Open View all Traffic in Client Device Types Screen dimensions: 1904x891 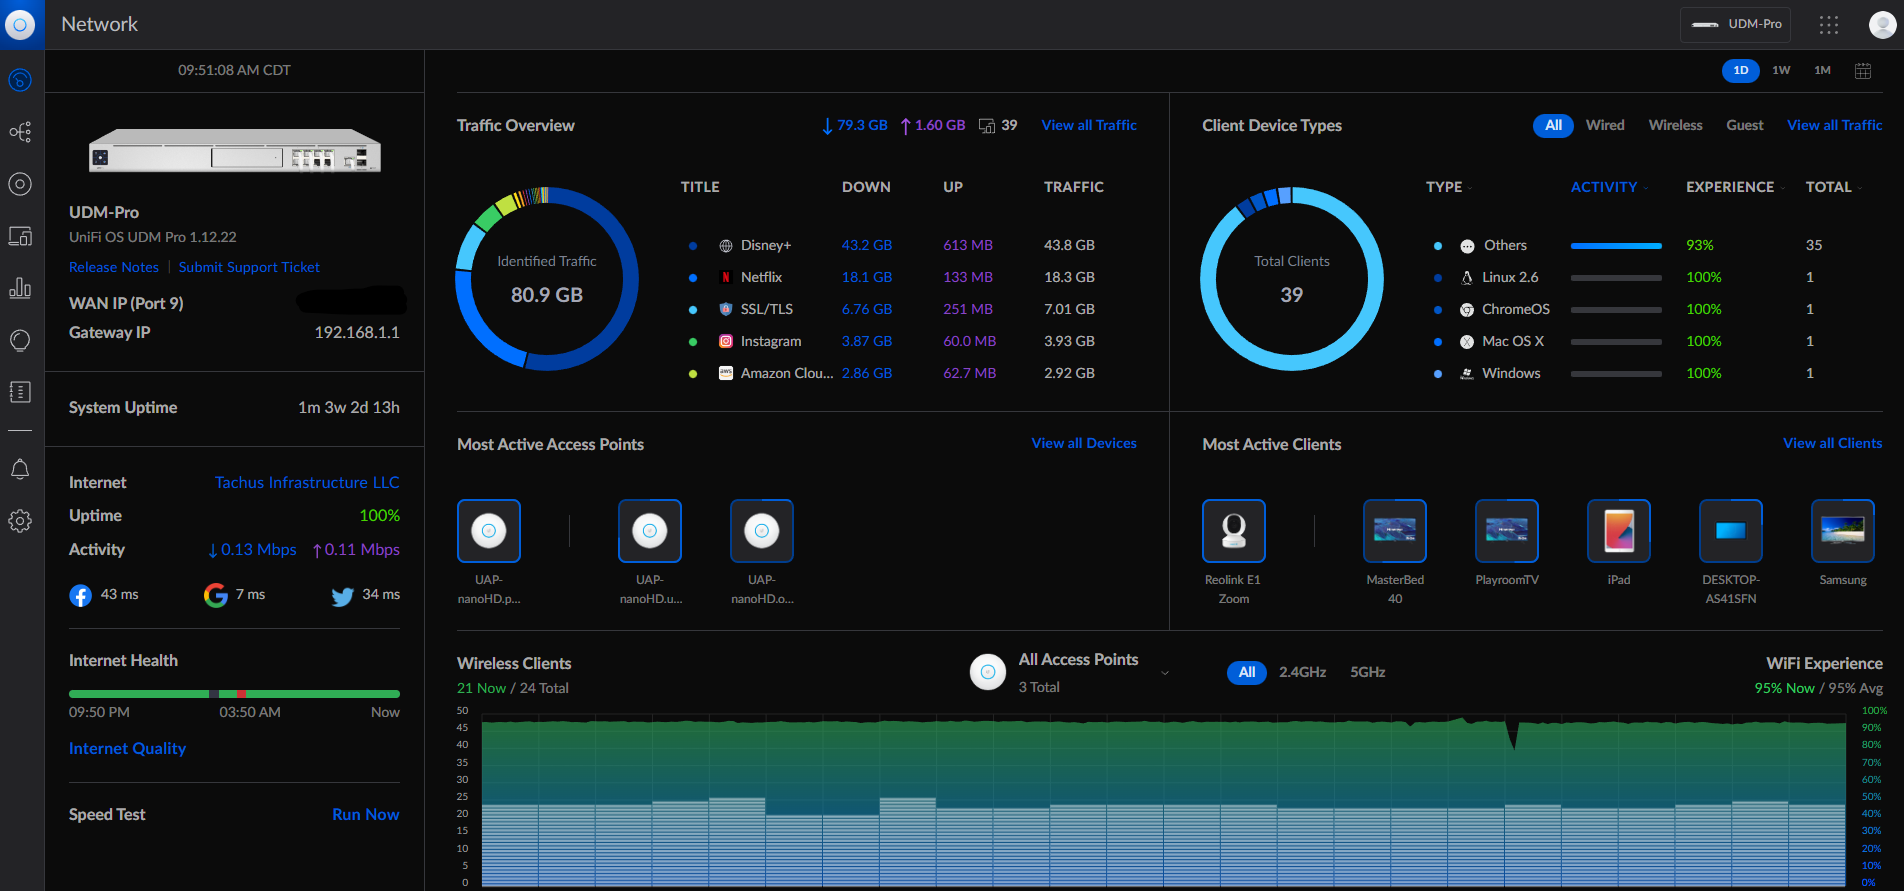click(x=1834, y=125)
